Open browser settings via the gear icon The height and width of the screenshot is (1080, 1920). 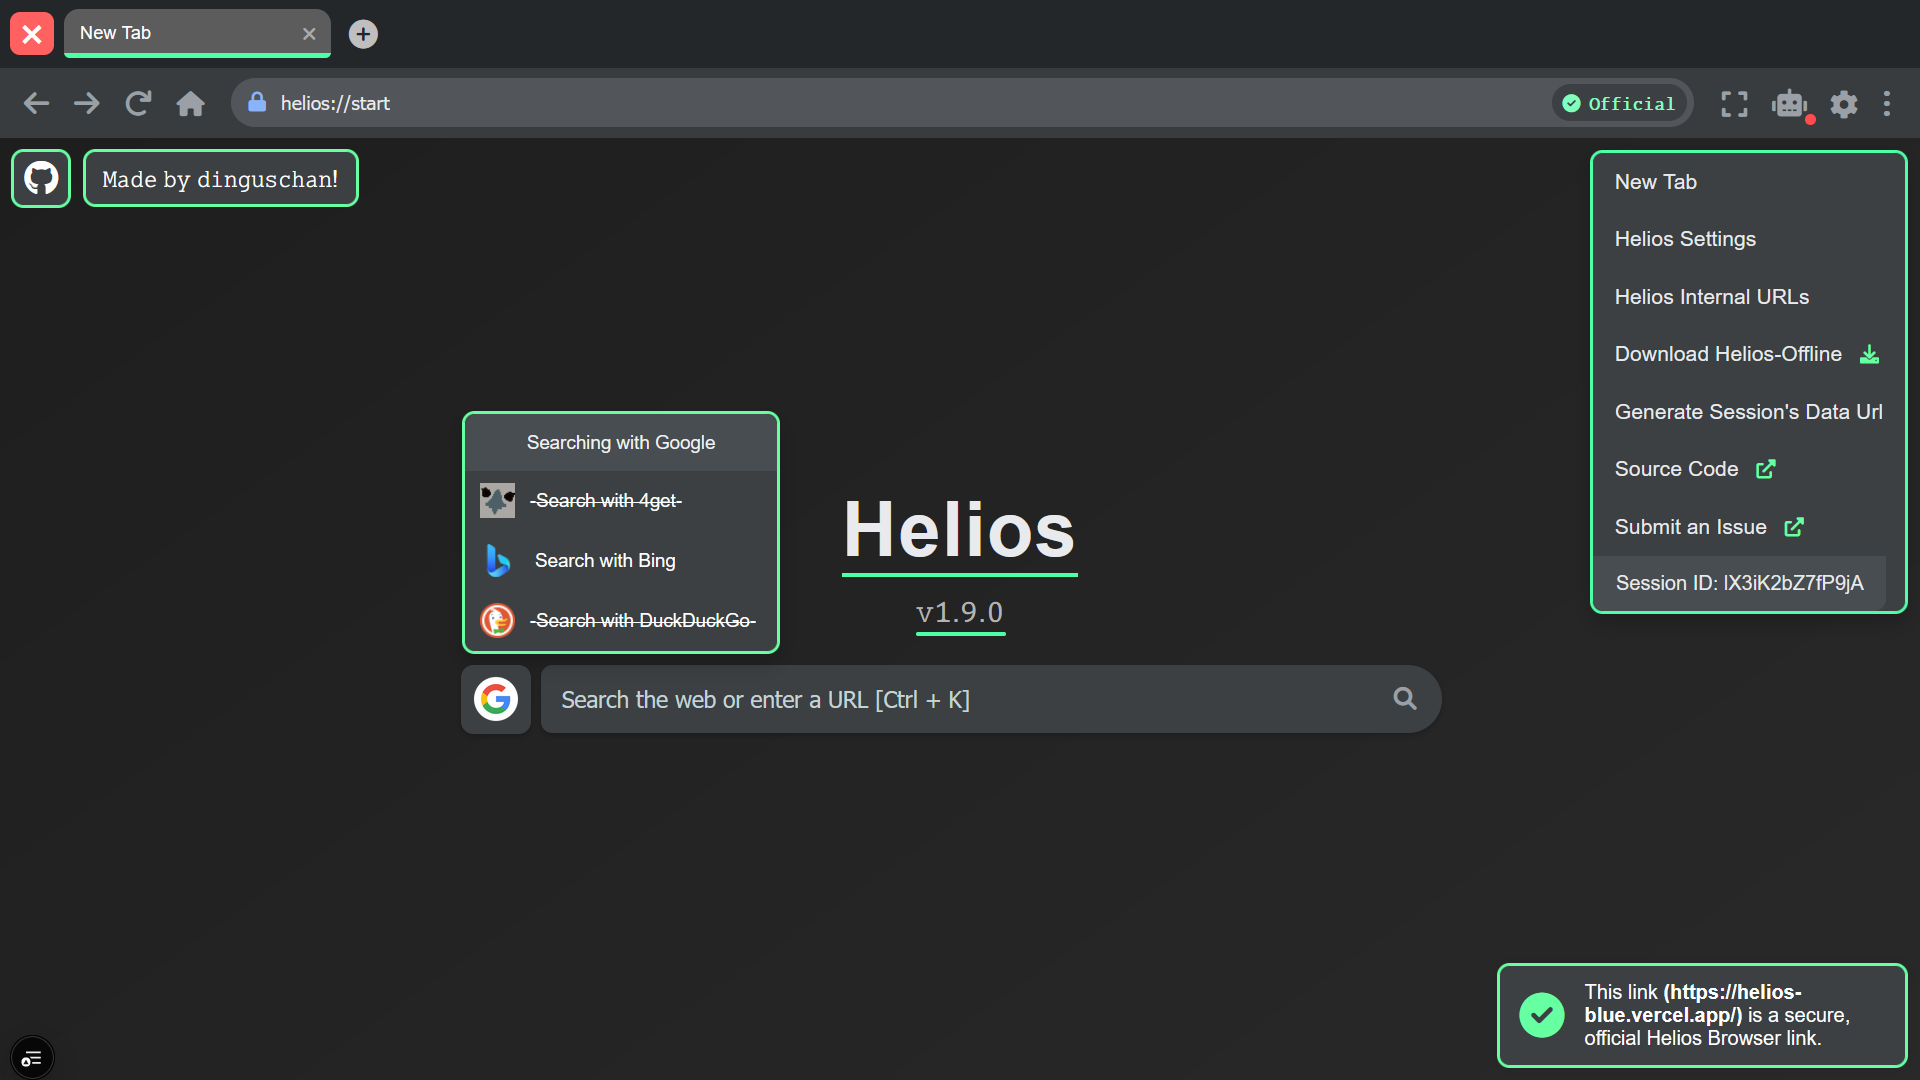click(1843, 103)
